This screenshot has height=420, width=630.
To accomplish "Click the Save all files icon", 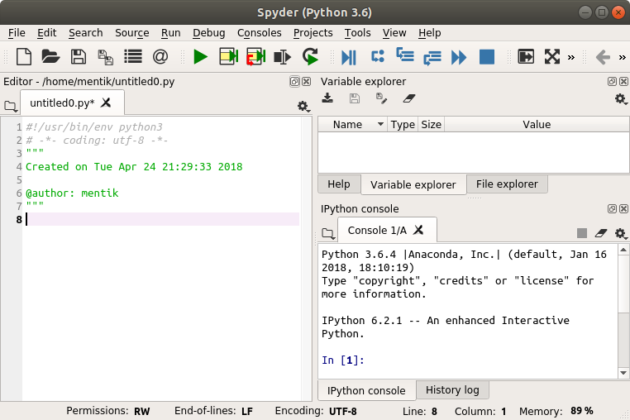I will tap(105, 57).
